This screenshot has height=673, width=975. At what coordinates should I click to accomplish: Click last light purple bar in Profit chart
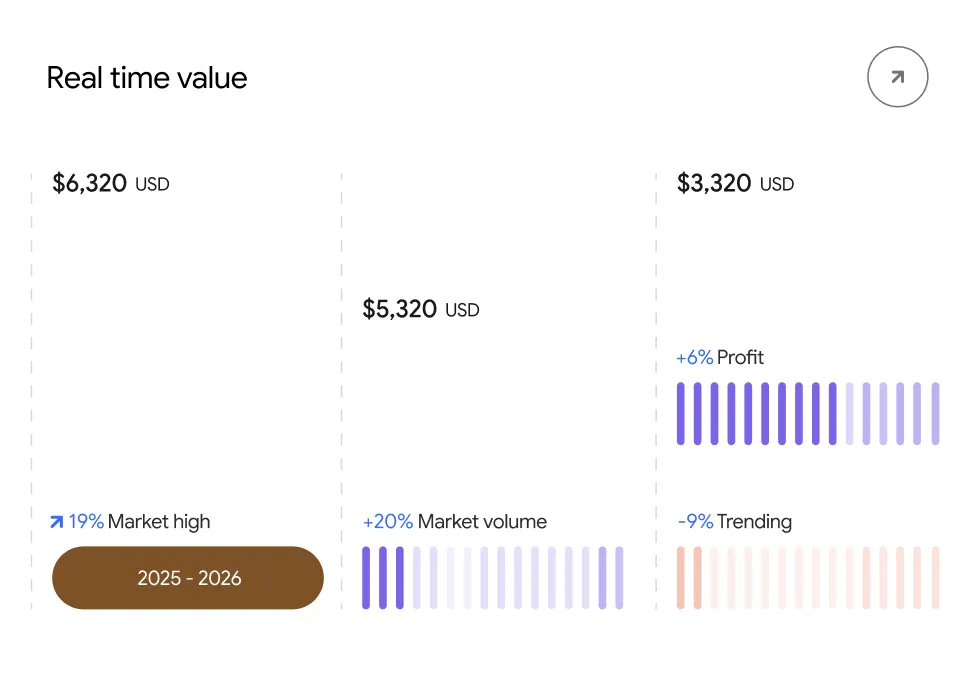pyautogui.click(x=935, y=414)
